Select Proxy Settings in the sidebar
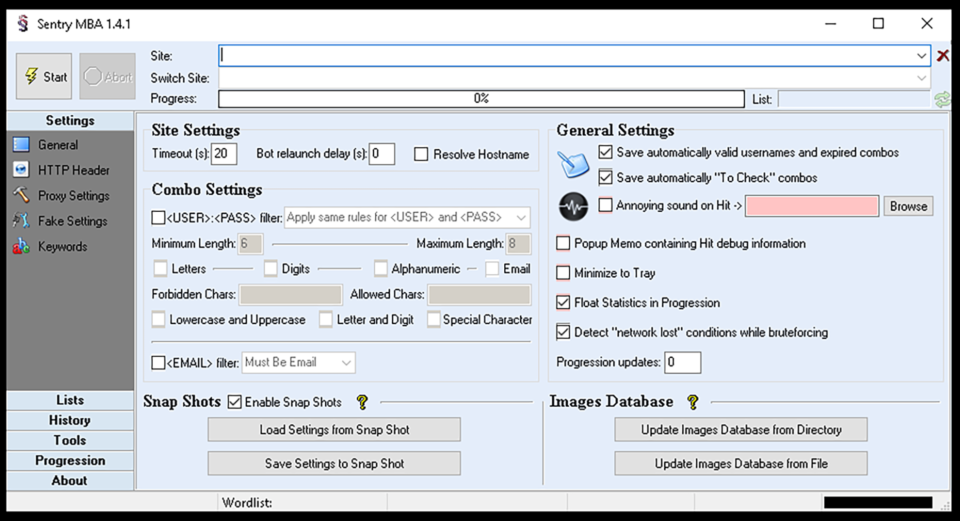Image resolution: width=960 pixels, height=521 pixels. point(73,196)
